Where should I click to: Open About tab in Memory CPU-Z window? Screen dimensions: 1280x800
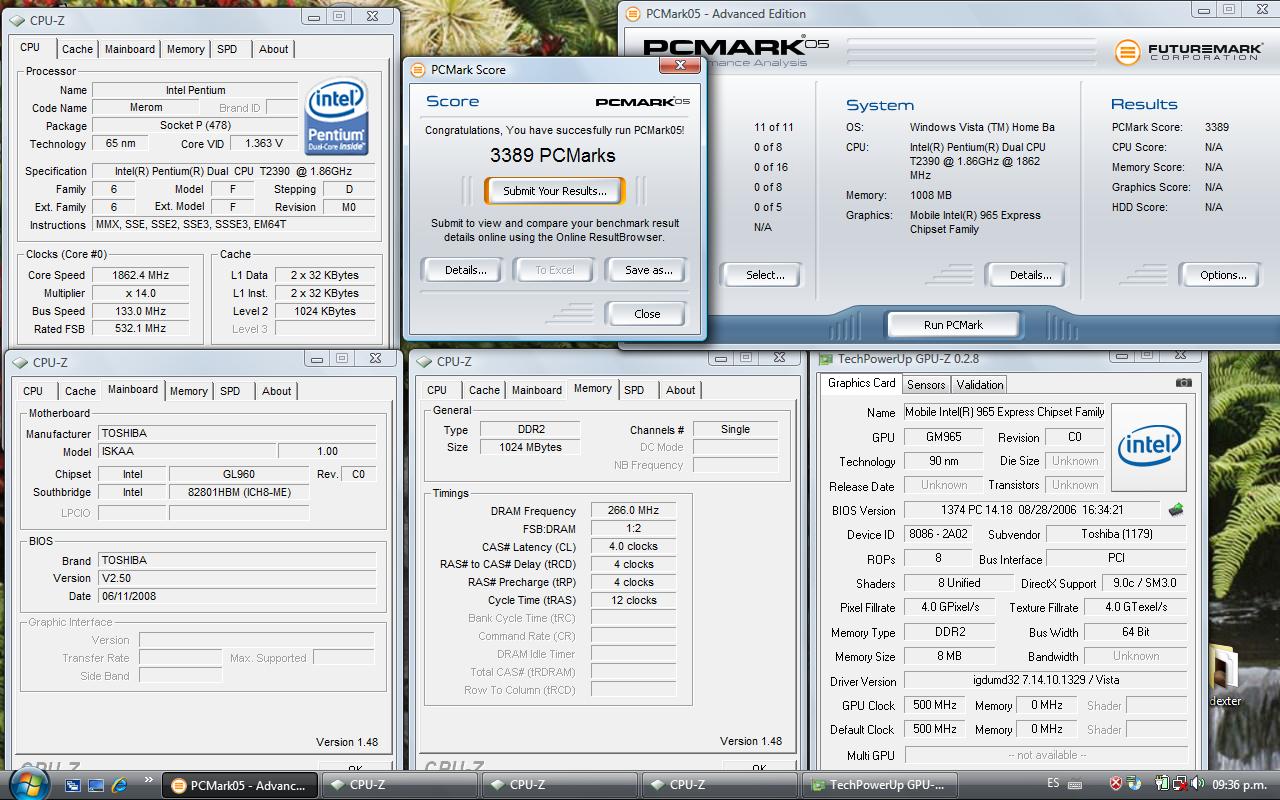point(680,390)
